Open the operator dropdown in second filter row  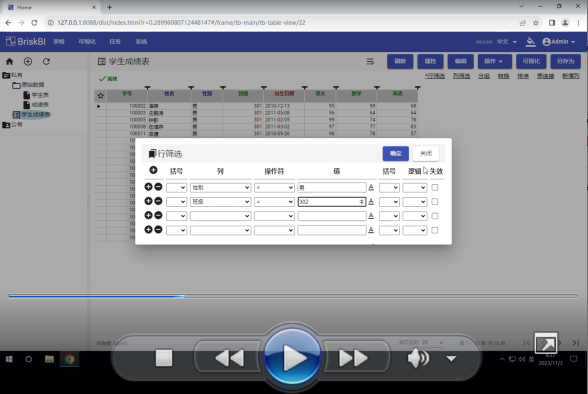[274, 202]
